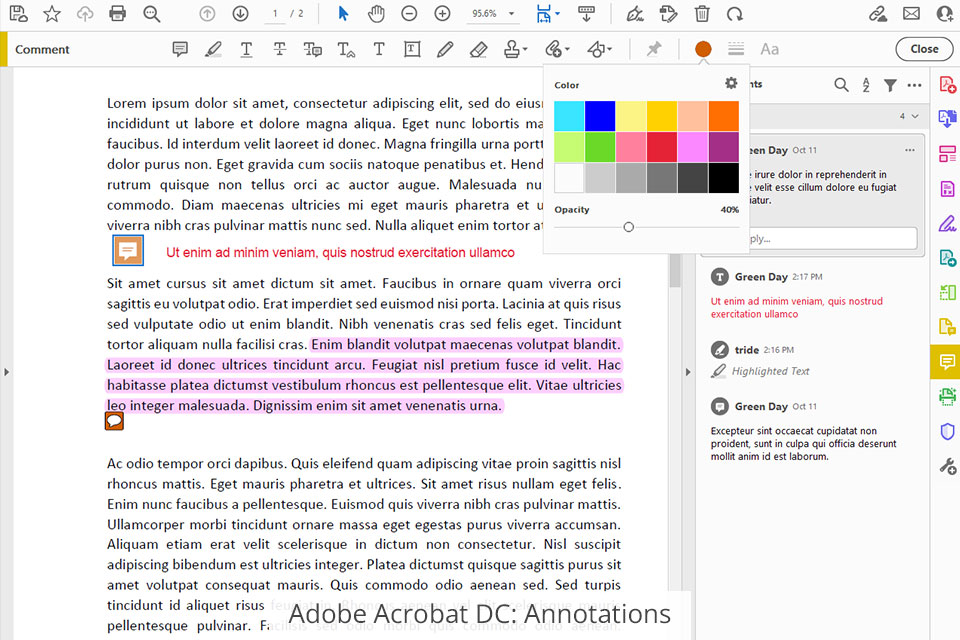This screenshot has width=960, height=640.
Task: Open the 95.6% zoom level dropdown
Action: 493,13
